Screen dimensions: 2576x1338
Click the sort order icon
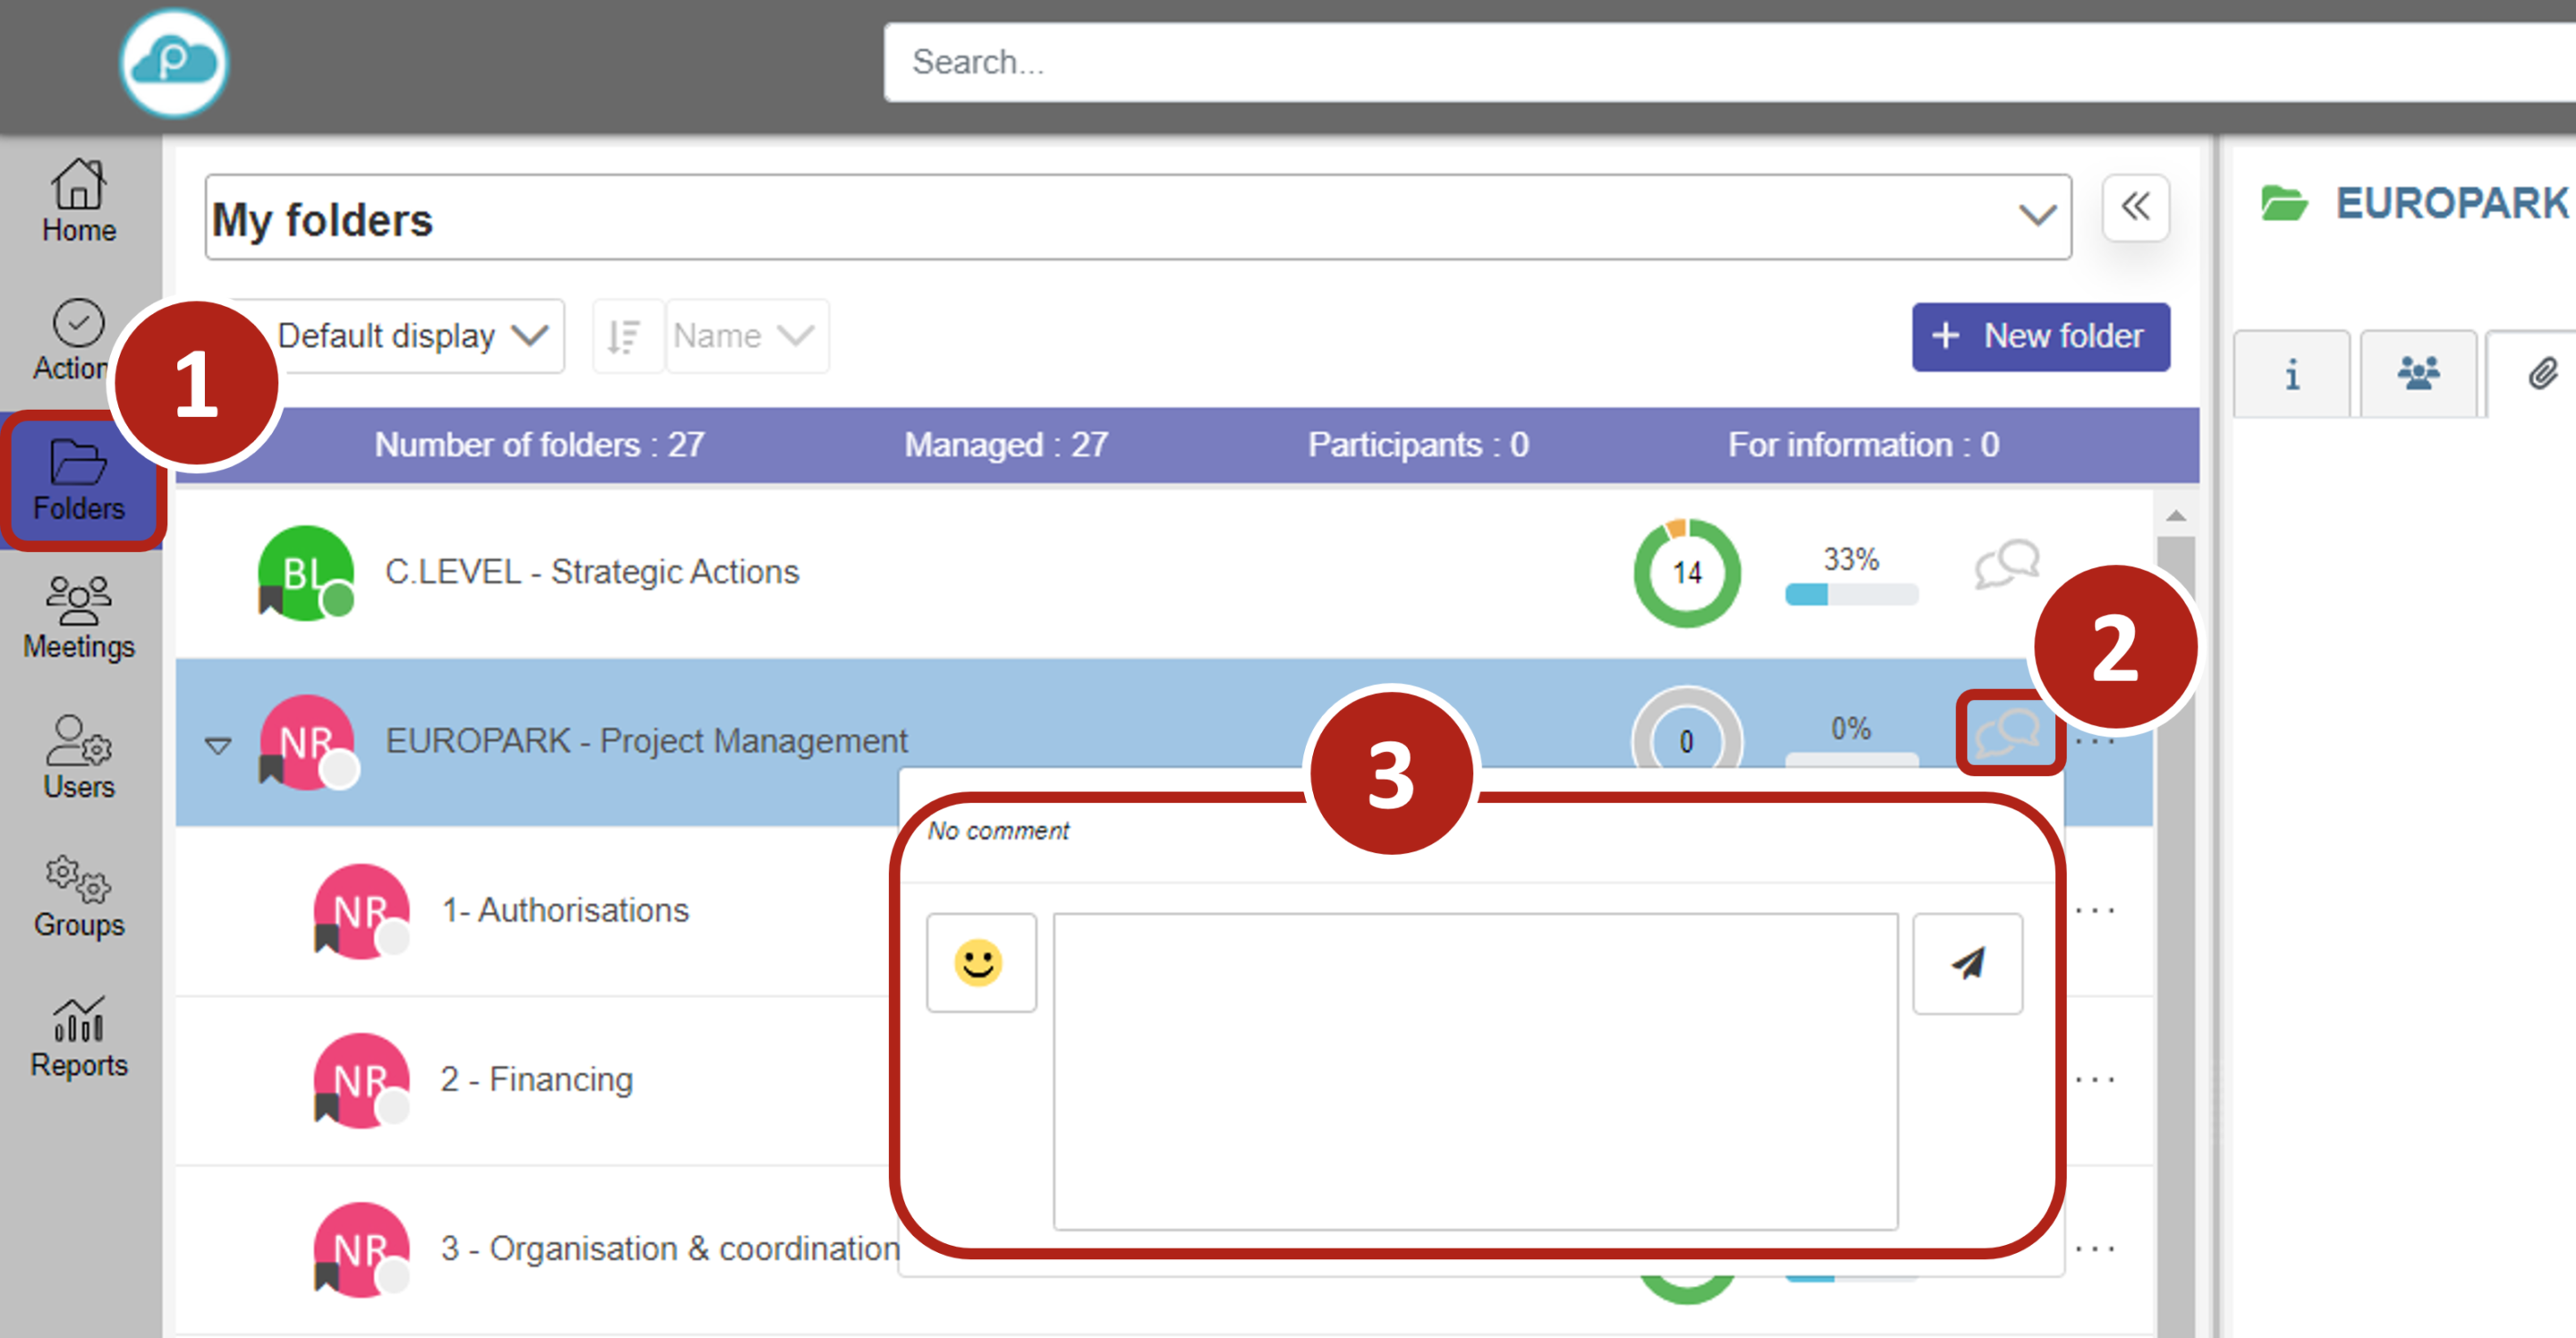click(x=626, y=336)
